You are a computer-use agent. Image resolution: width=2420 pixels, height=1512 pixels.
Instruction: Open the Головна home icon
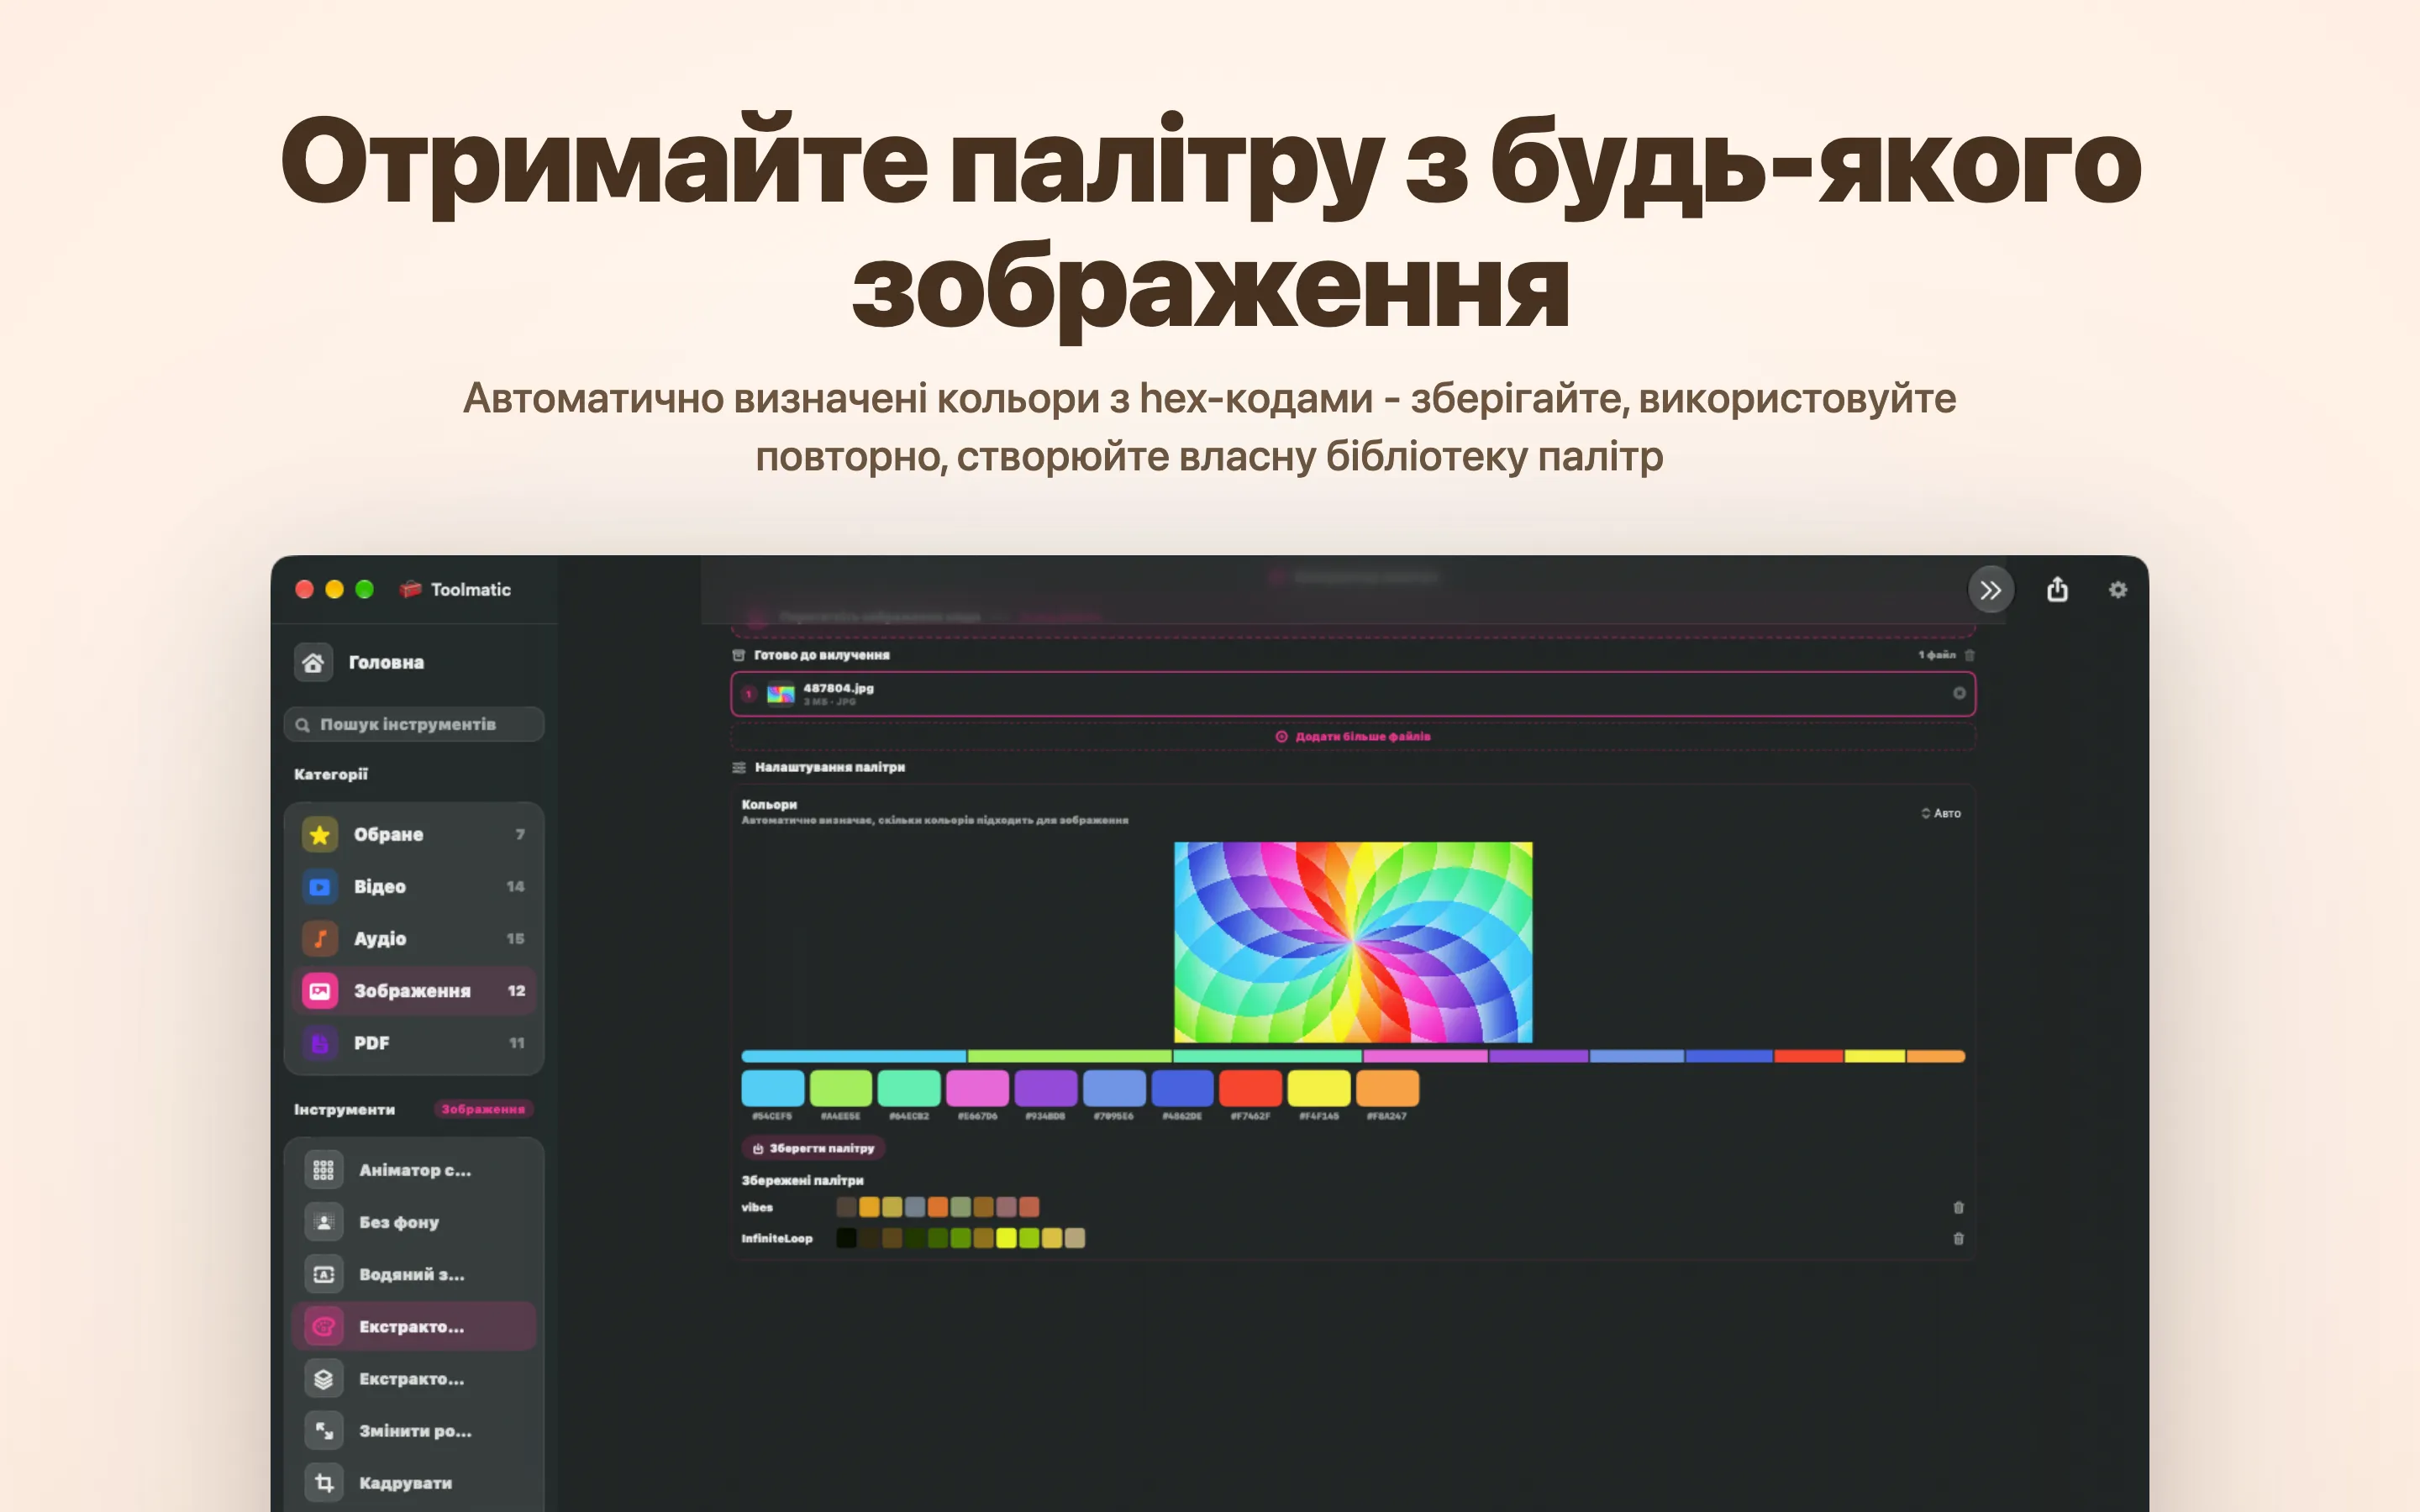pyautogui.click(x=313, y=662)
